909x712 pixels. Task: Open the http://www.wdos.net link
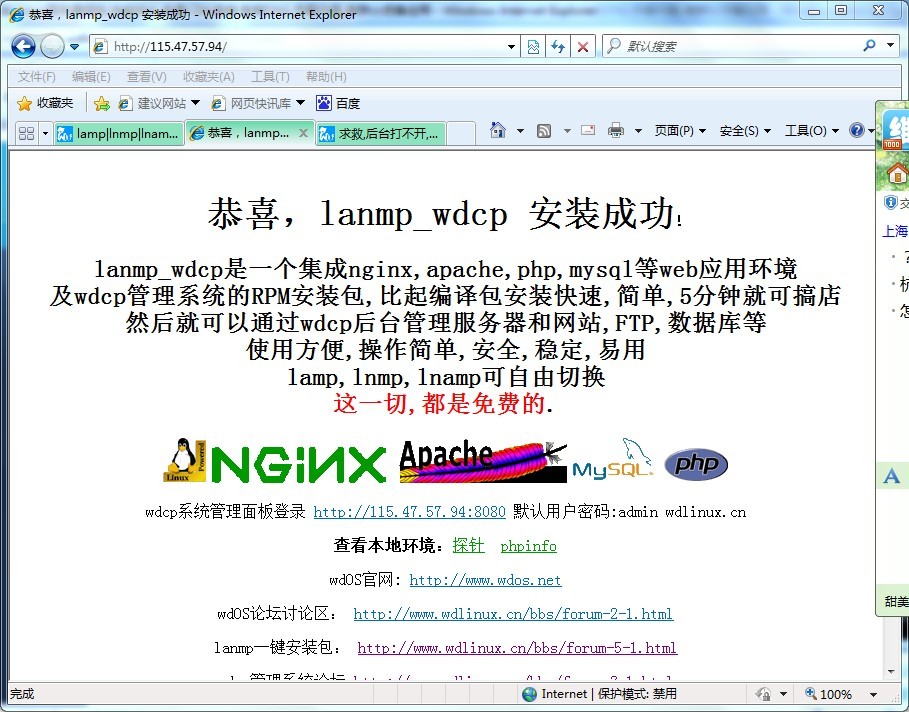485,580
